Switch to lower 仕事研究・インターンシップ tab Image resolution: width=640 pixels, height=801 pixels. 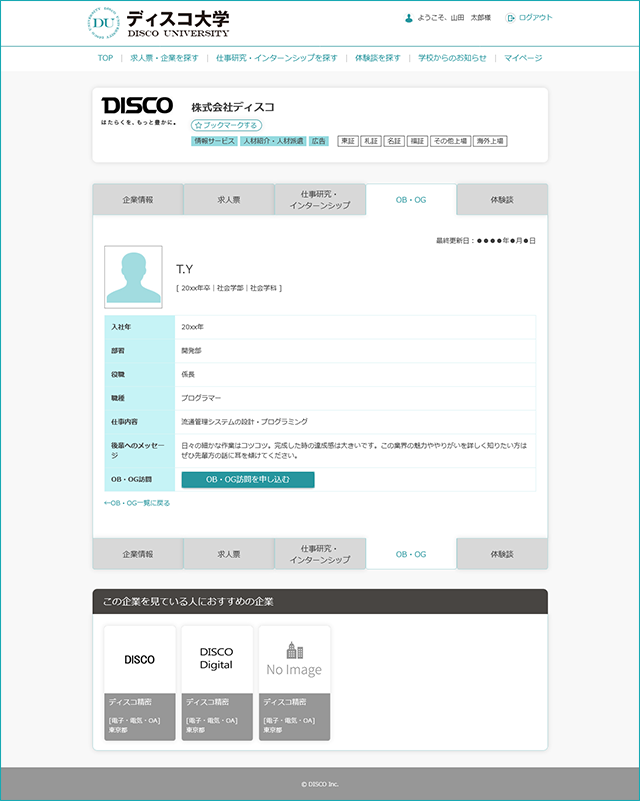pos(320,554)
